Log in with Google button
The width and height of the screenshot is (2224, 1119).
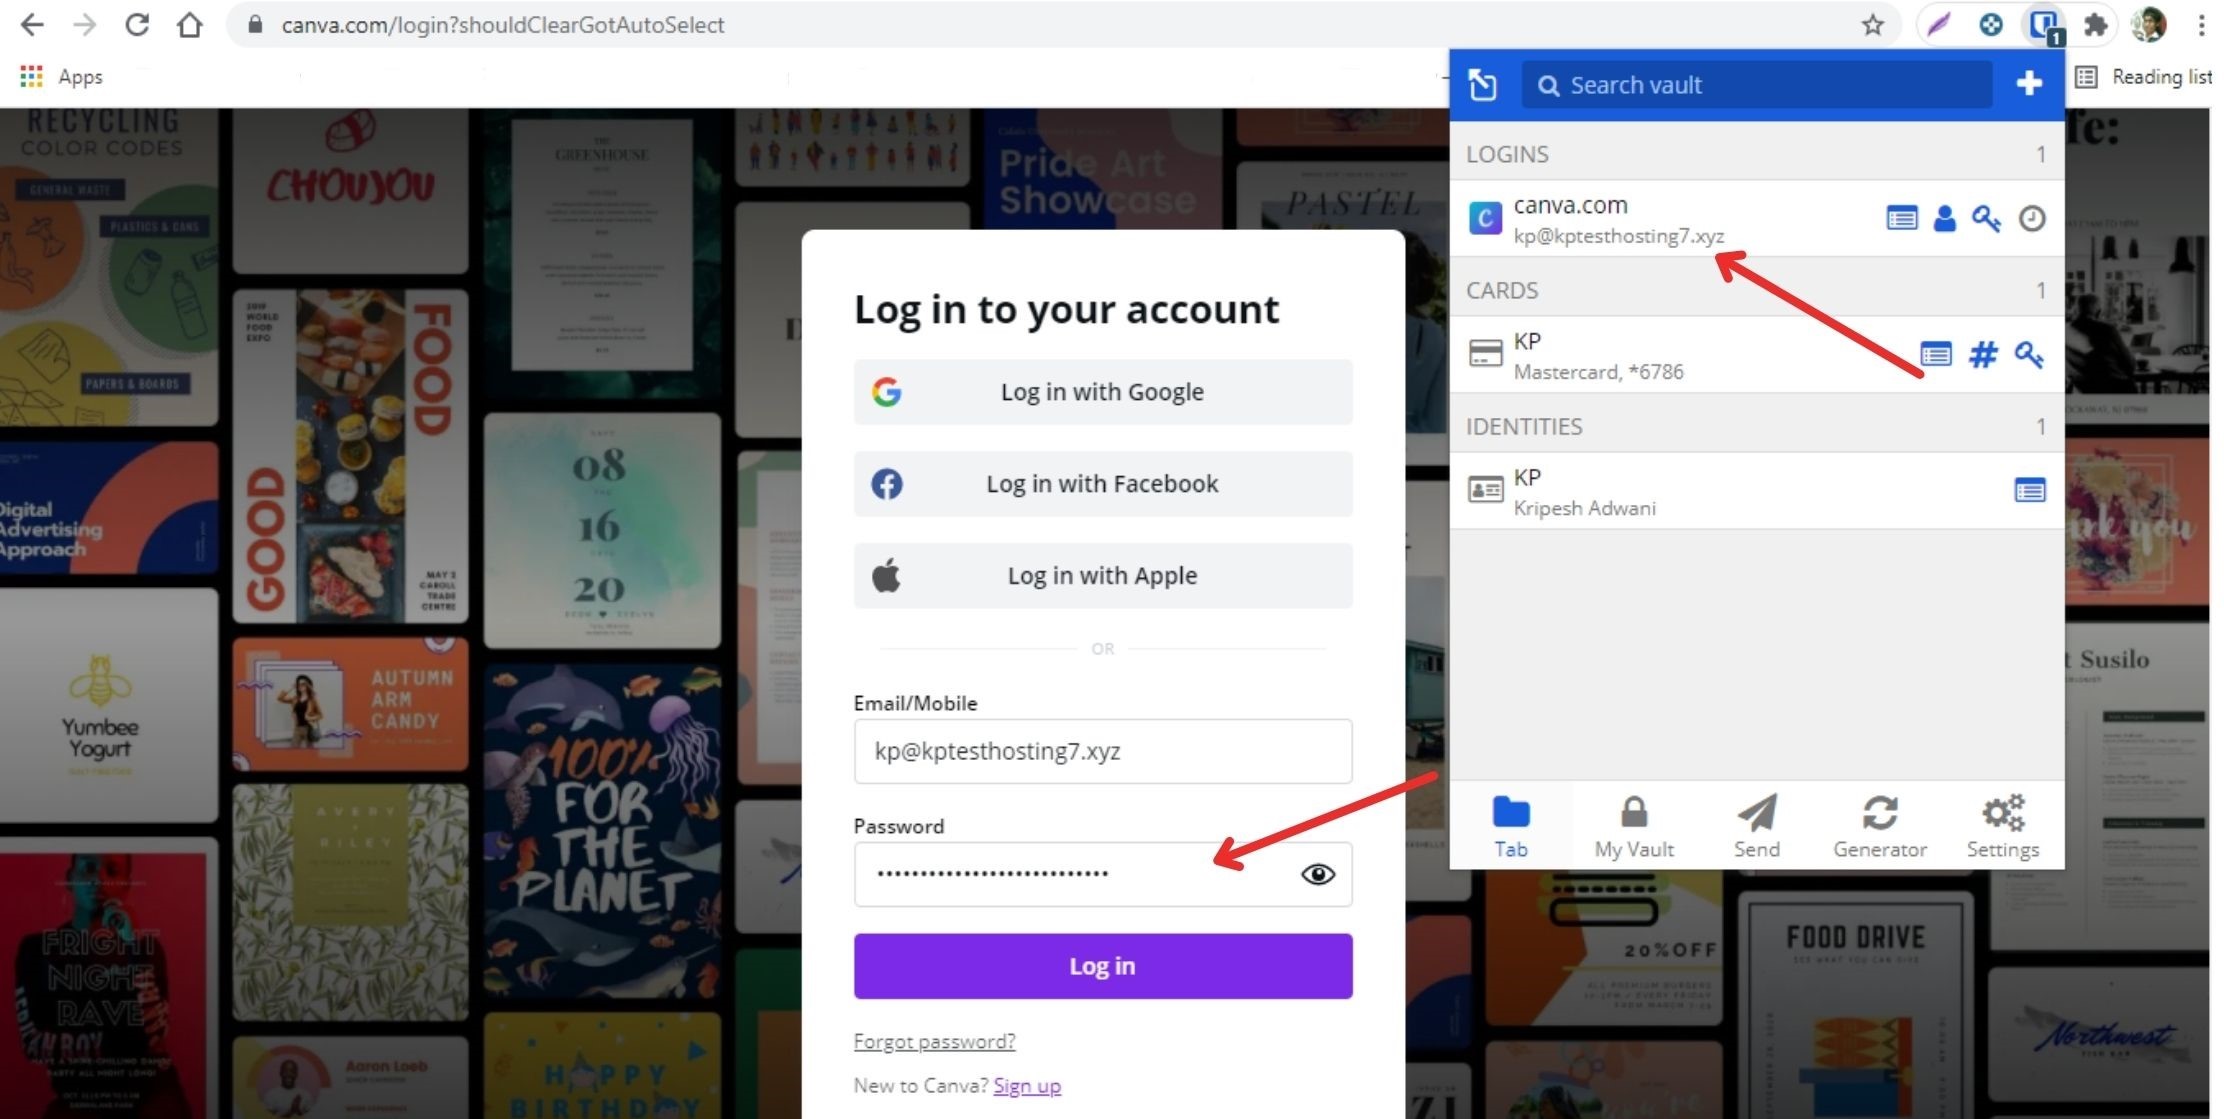[1102, 392]
